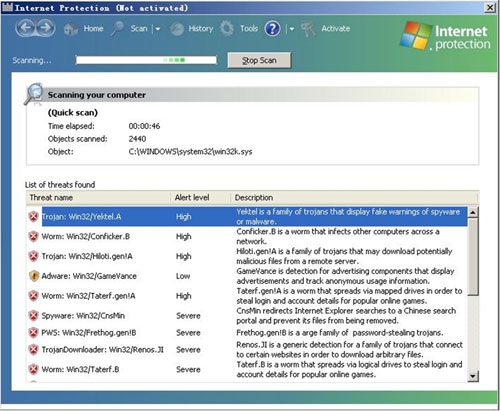The image size is (500, 411).
Task: Select the Worm: Win32/Taterf.B row
Action: tap(247, 369)
